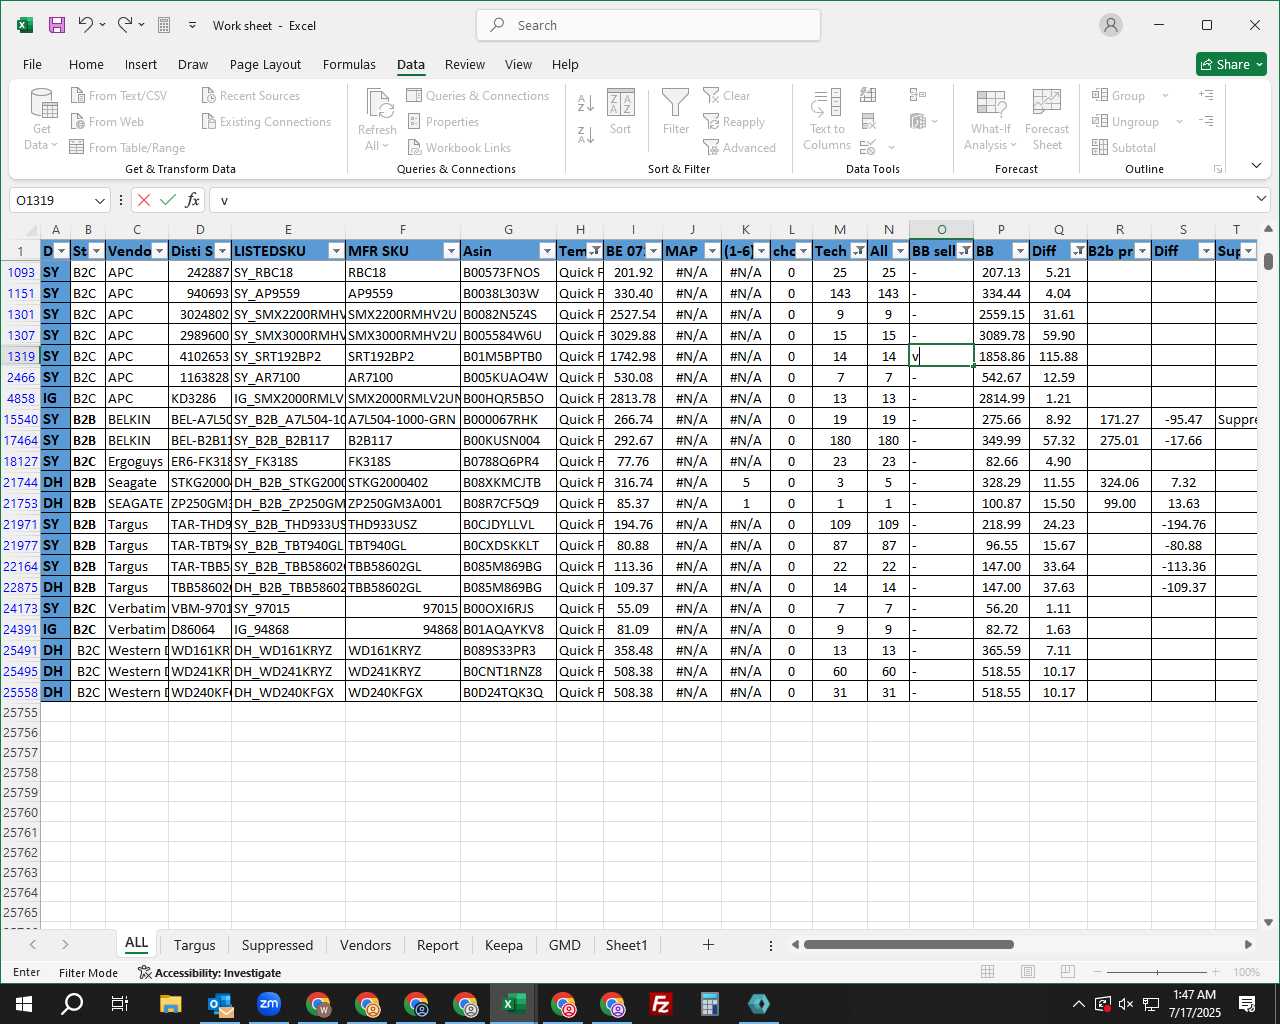Open Advanced filter options
Image resolution: width=1280 pixels, height=1024 pixels.
[739, 148]
